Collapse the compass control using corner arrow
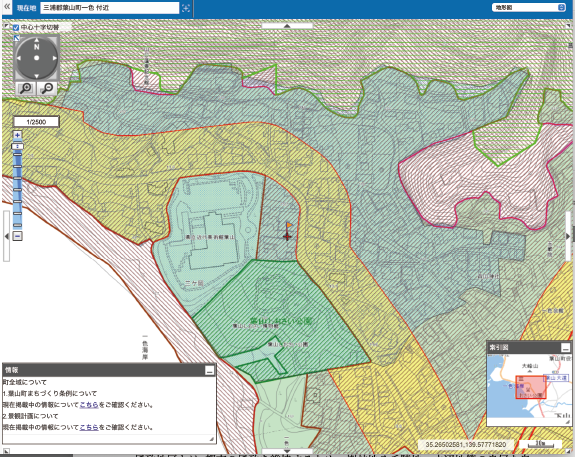Screen dimensions: 576x457 [16, 37]
